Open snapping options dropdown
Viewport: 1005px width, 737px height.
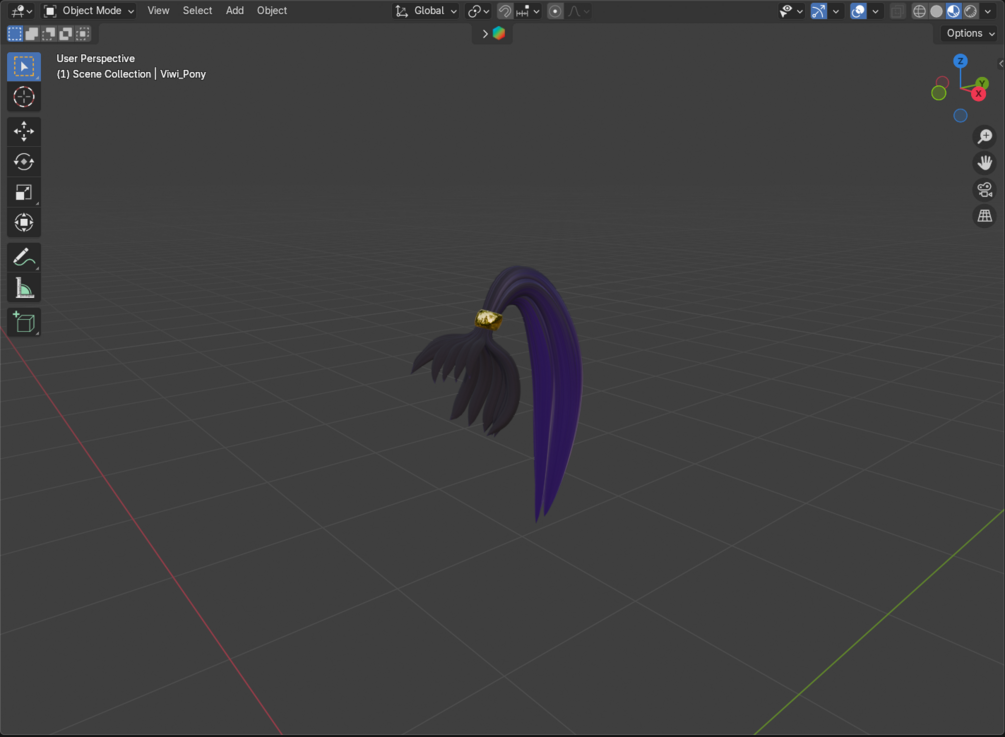coord(529,11)
